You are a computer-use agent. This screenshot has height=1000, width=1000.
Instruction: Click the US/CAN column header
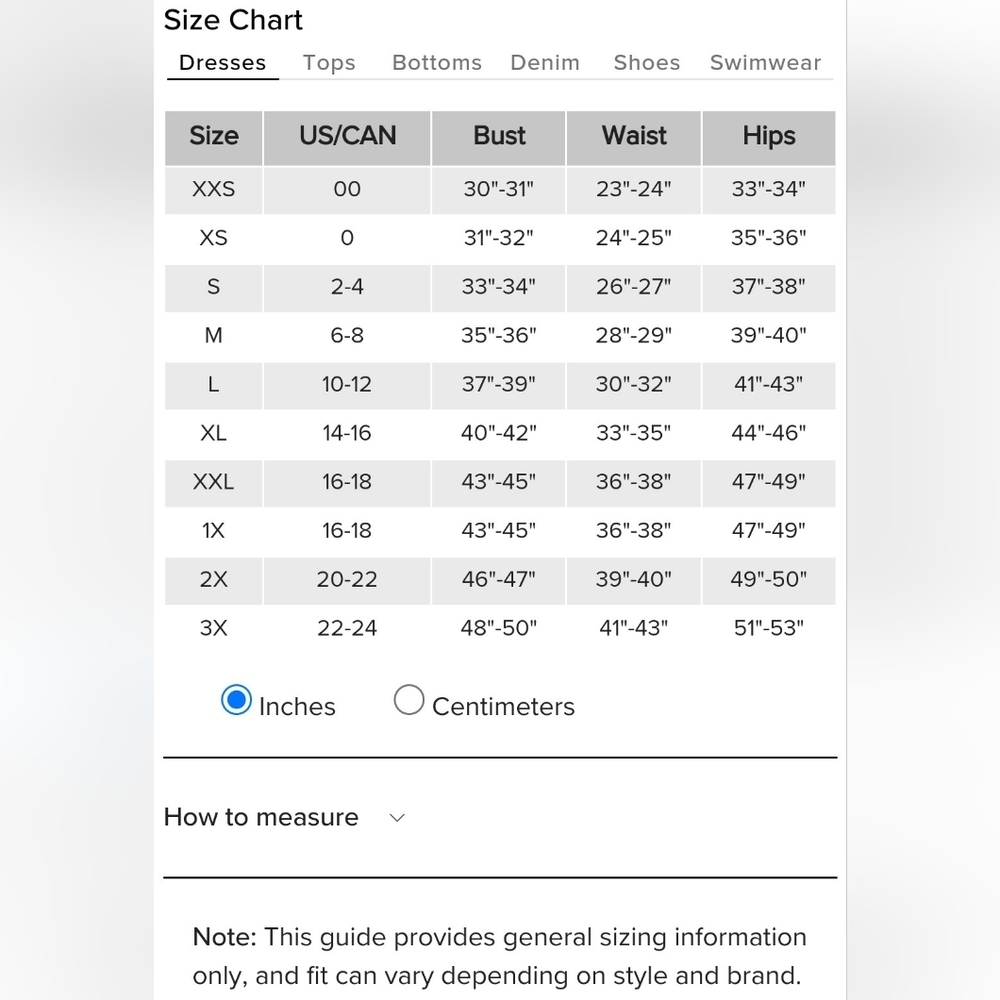coord(348,138)
